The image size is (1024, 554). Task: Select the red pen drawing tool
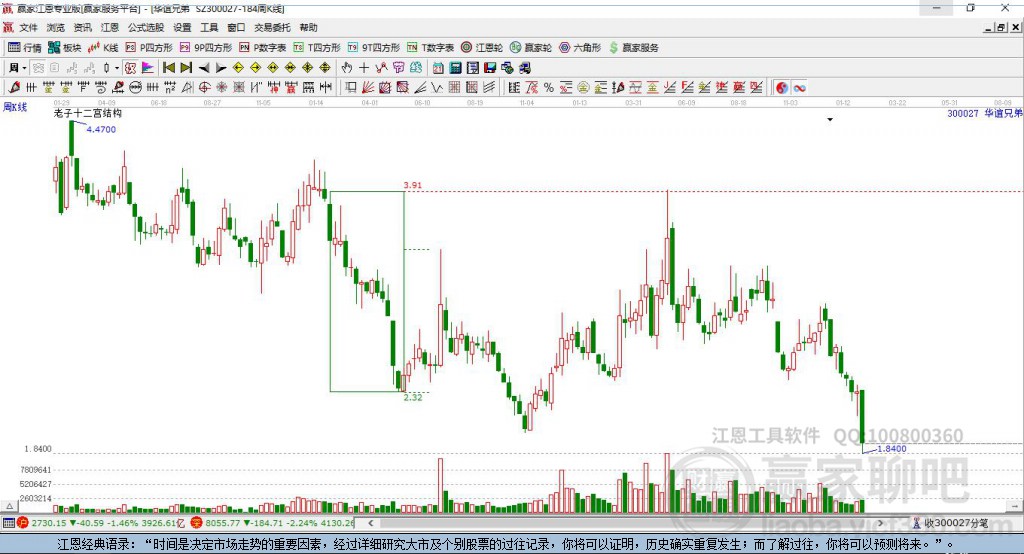click(x=14, y=88)
